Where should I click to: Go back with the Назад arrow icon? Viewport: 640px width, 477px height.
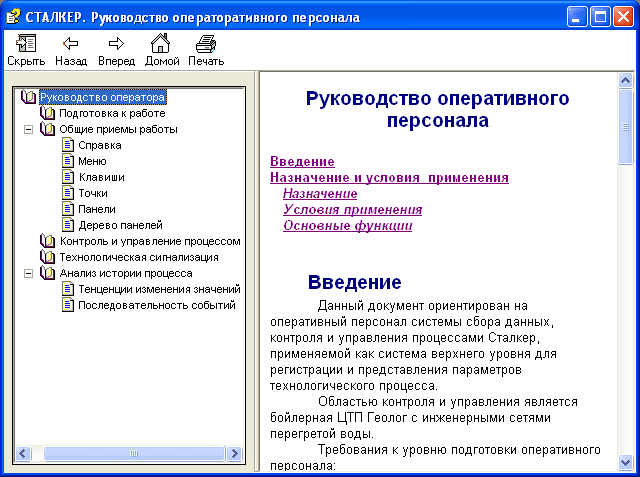coord(71,43)
